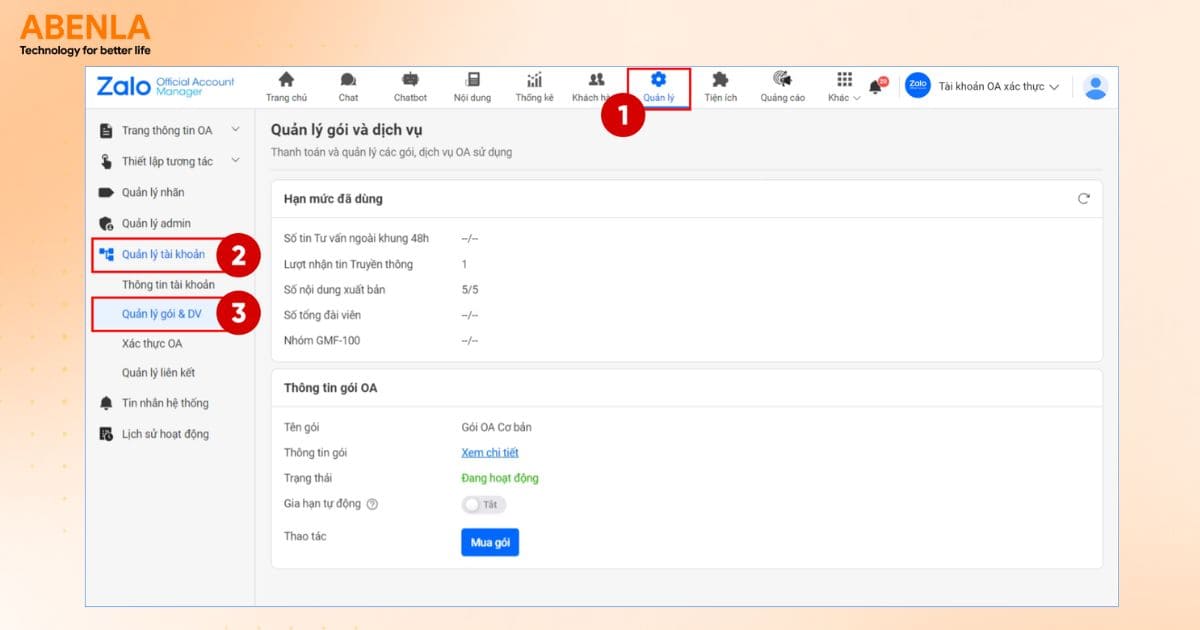
Task: Select Quản lý liên kết in sidebar
Action: [158, 373]
